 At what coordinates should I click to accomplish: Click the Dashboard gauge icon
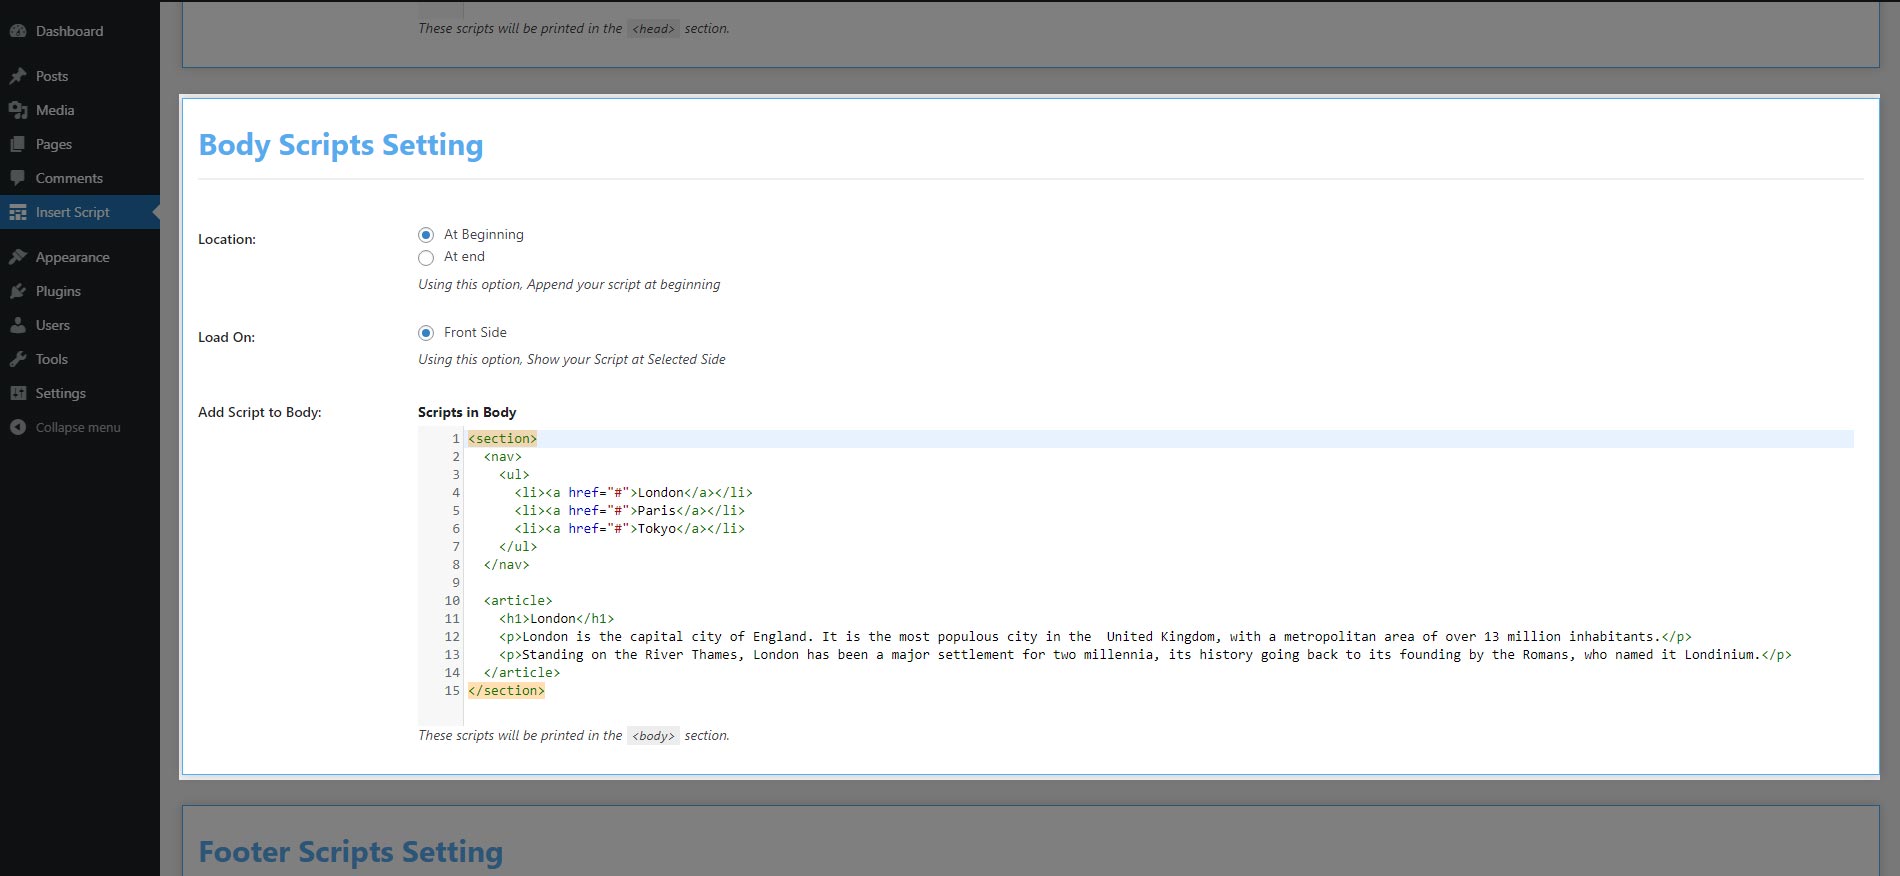18,31
